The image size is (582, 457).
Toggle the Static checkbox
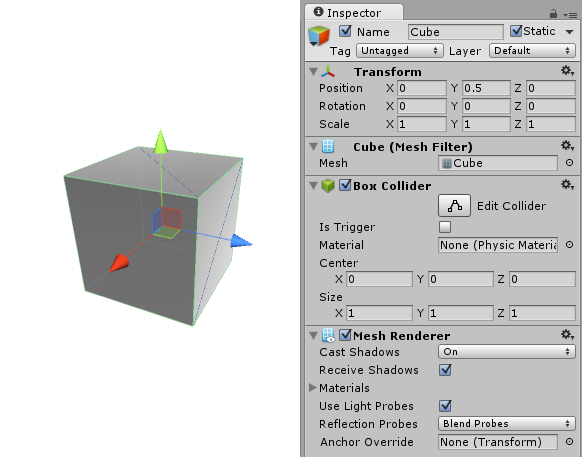click(516, 31)
